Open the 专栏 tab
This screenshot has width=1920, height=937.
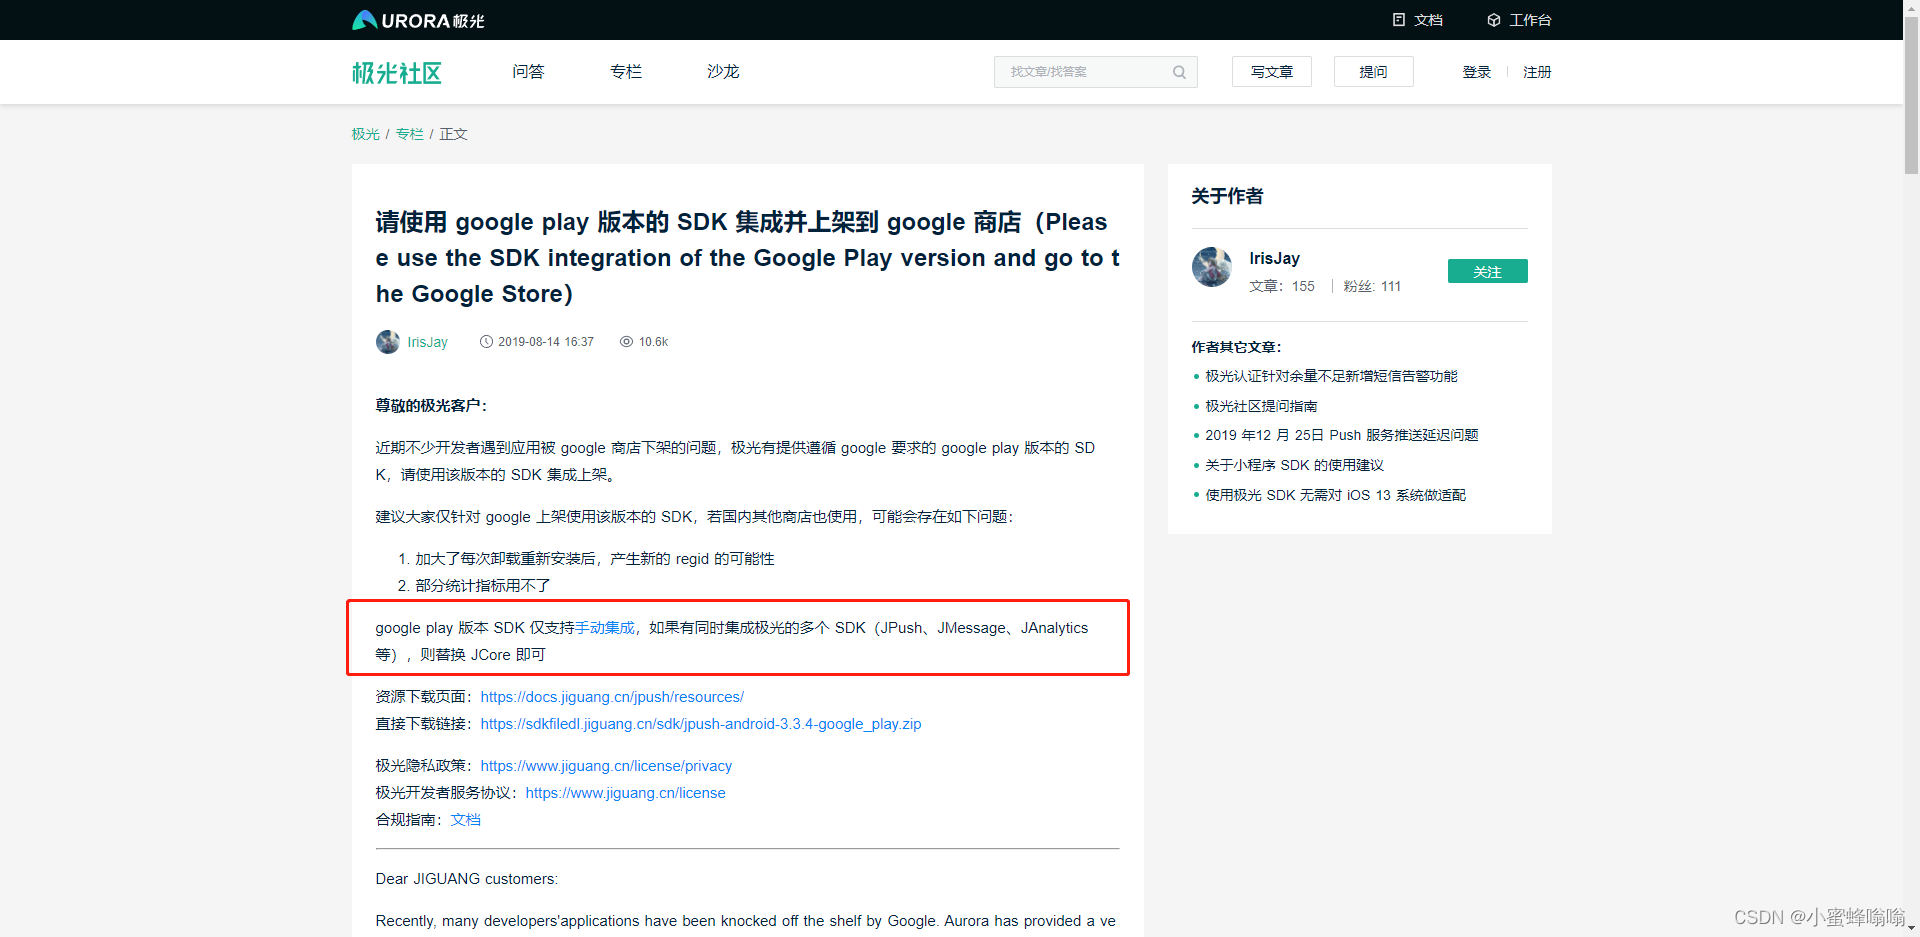click(x=626, y=72)
